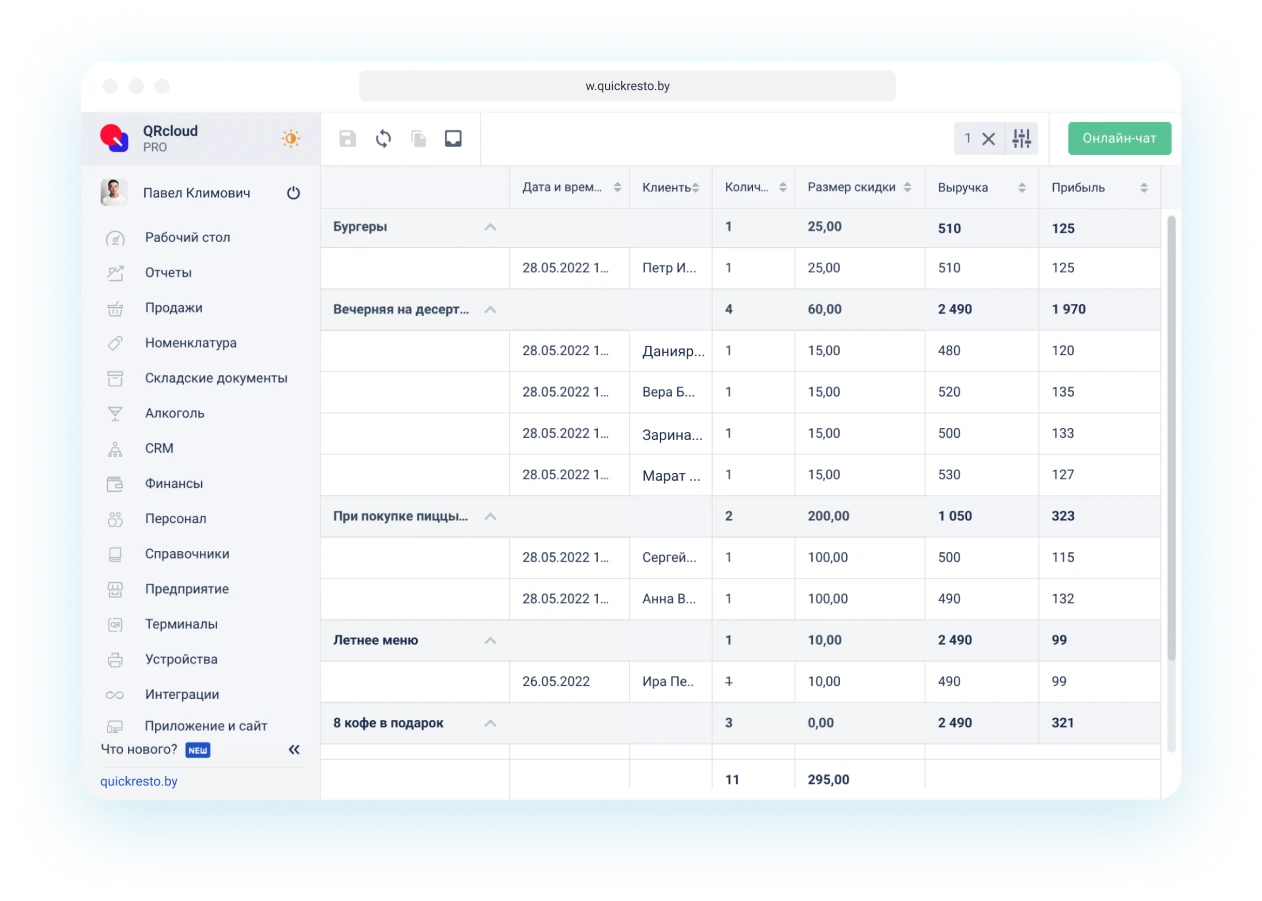1262x901 pixels.
Task: Click the inbox tray icon in toolbar
Action: [453, 139]
